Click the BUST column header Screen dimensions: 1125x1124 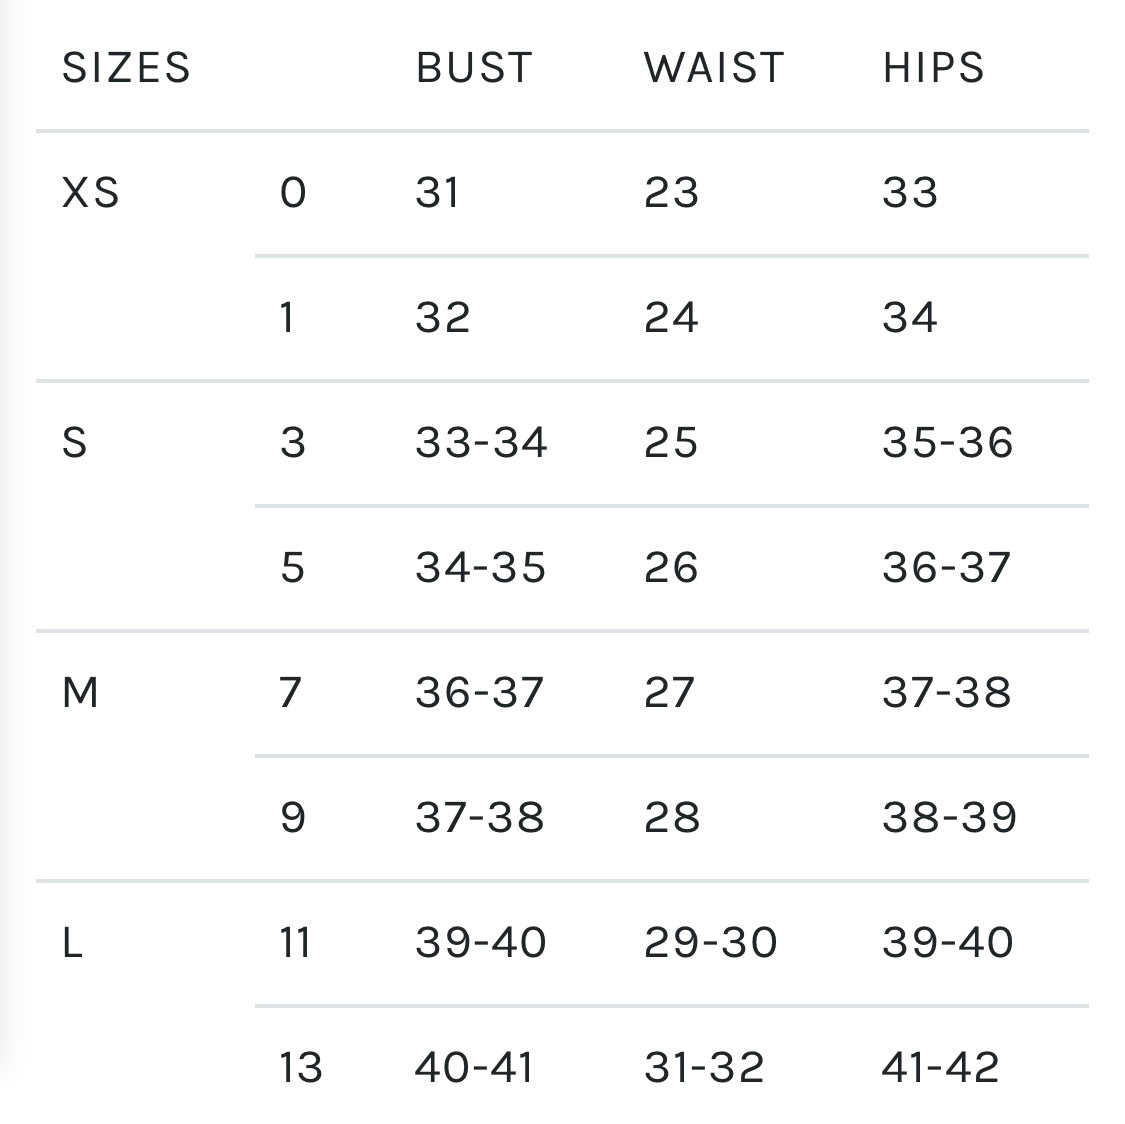coord(474,68)
